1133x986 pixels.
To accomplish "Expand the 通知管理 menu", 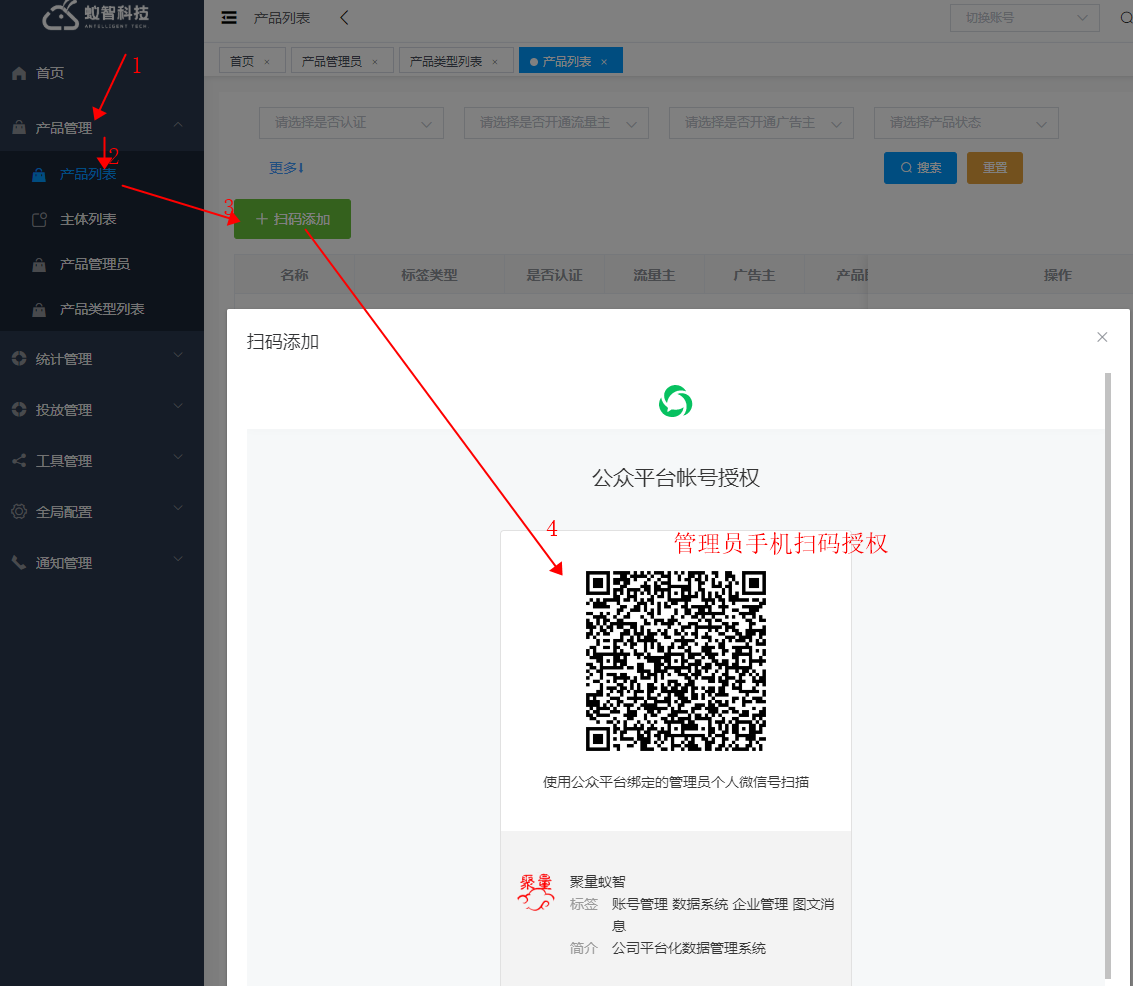I will pos(178,558).
